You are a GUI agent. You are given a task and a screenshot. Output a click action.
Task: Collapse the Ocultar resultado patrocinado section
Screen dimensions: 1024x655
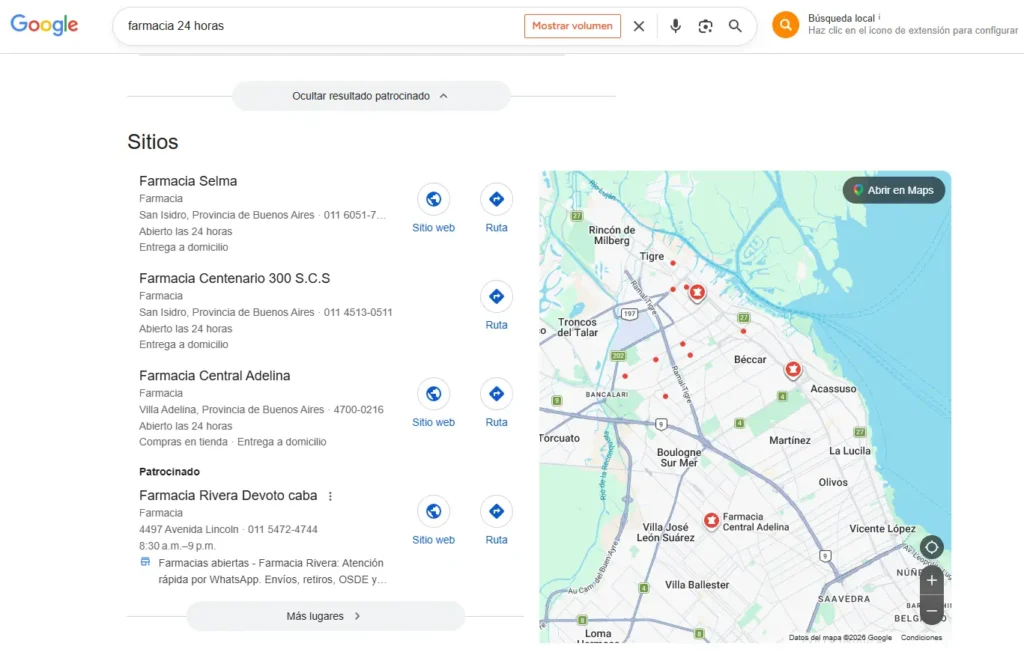[x=371, y=95]
